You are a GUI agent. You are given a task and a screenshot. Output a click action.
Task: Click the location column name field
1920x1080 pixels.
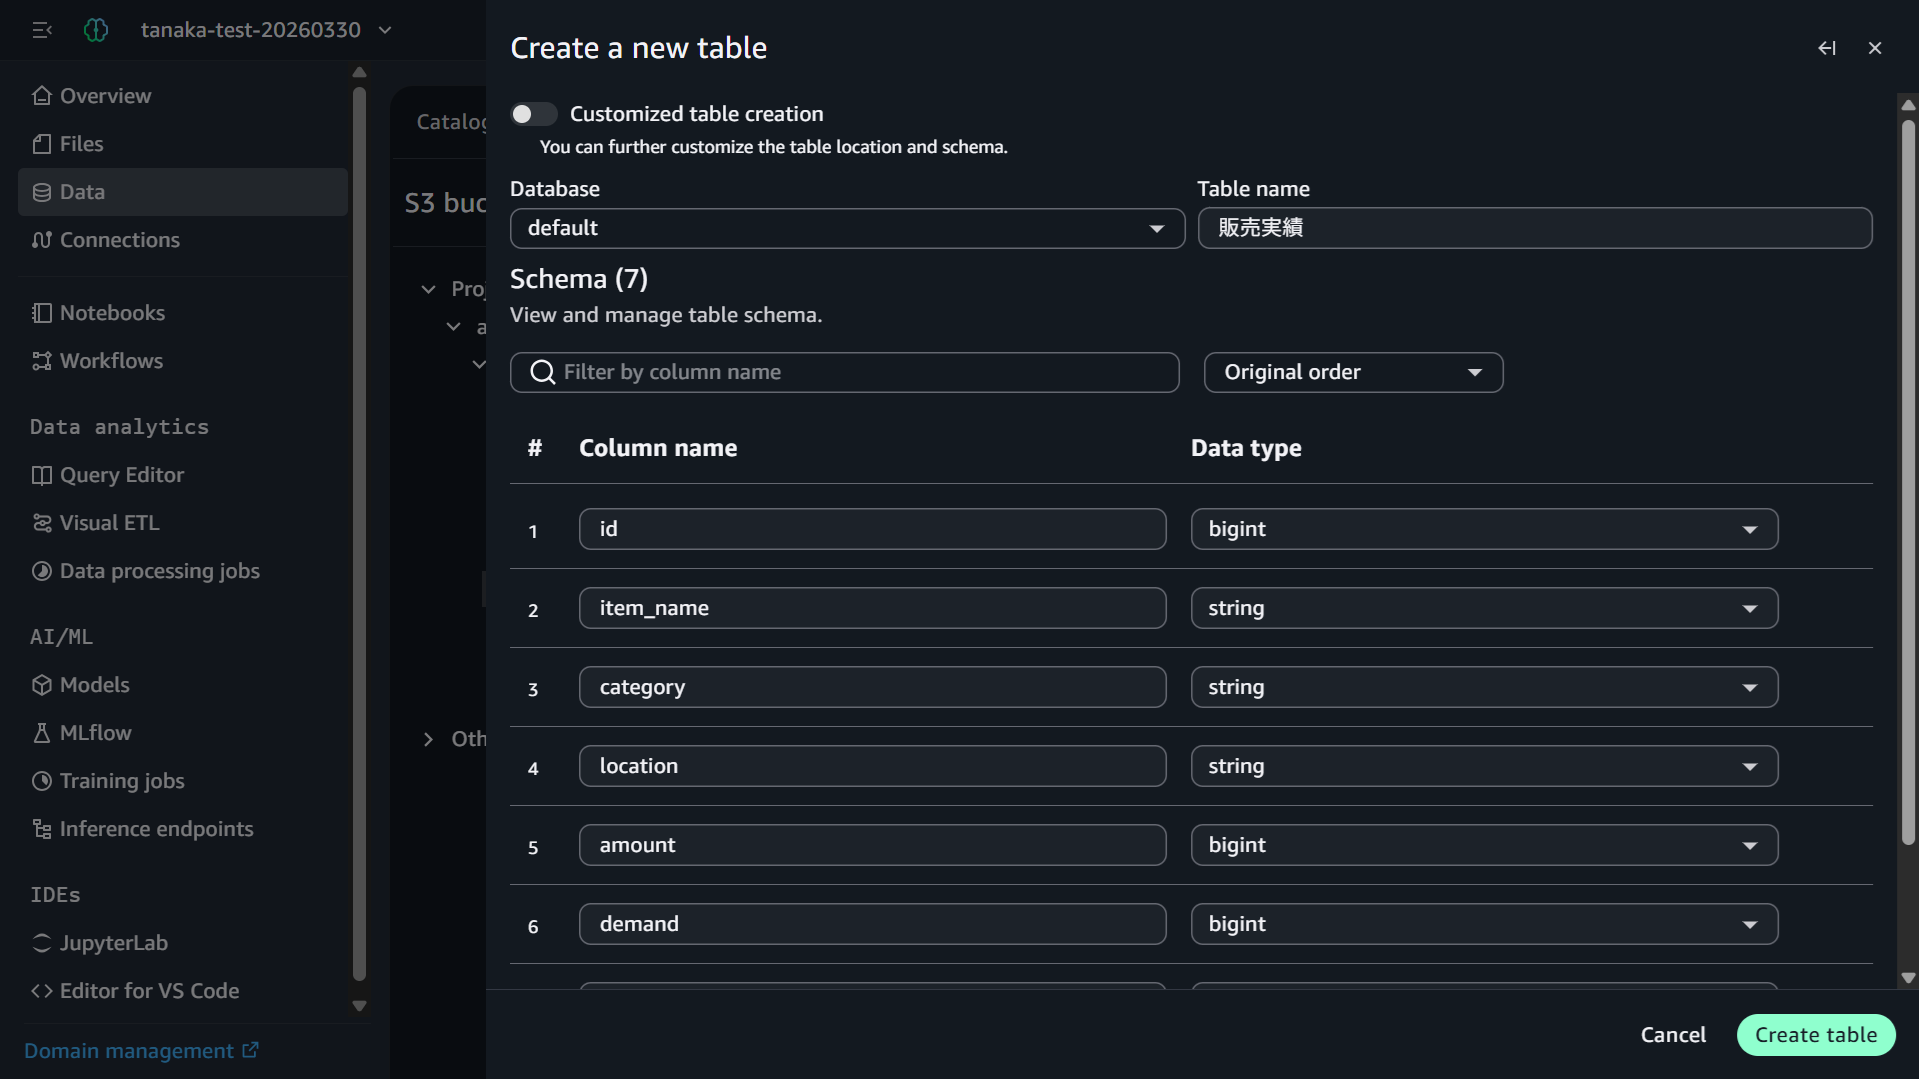[872, 766]
